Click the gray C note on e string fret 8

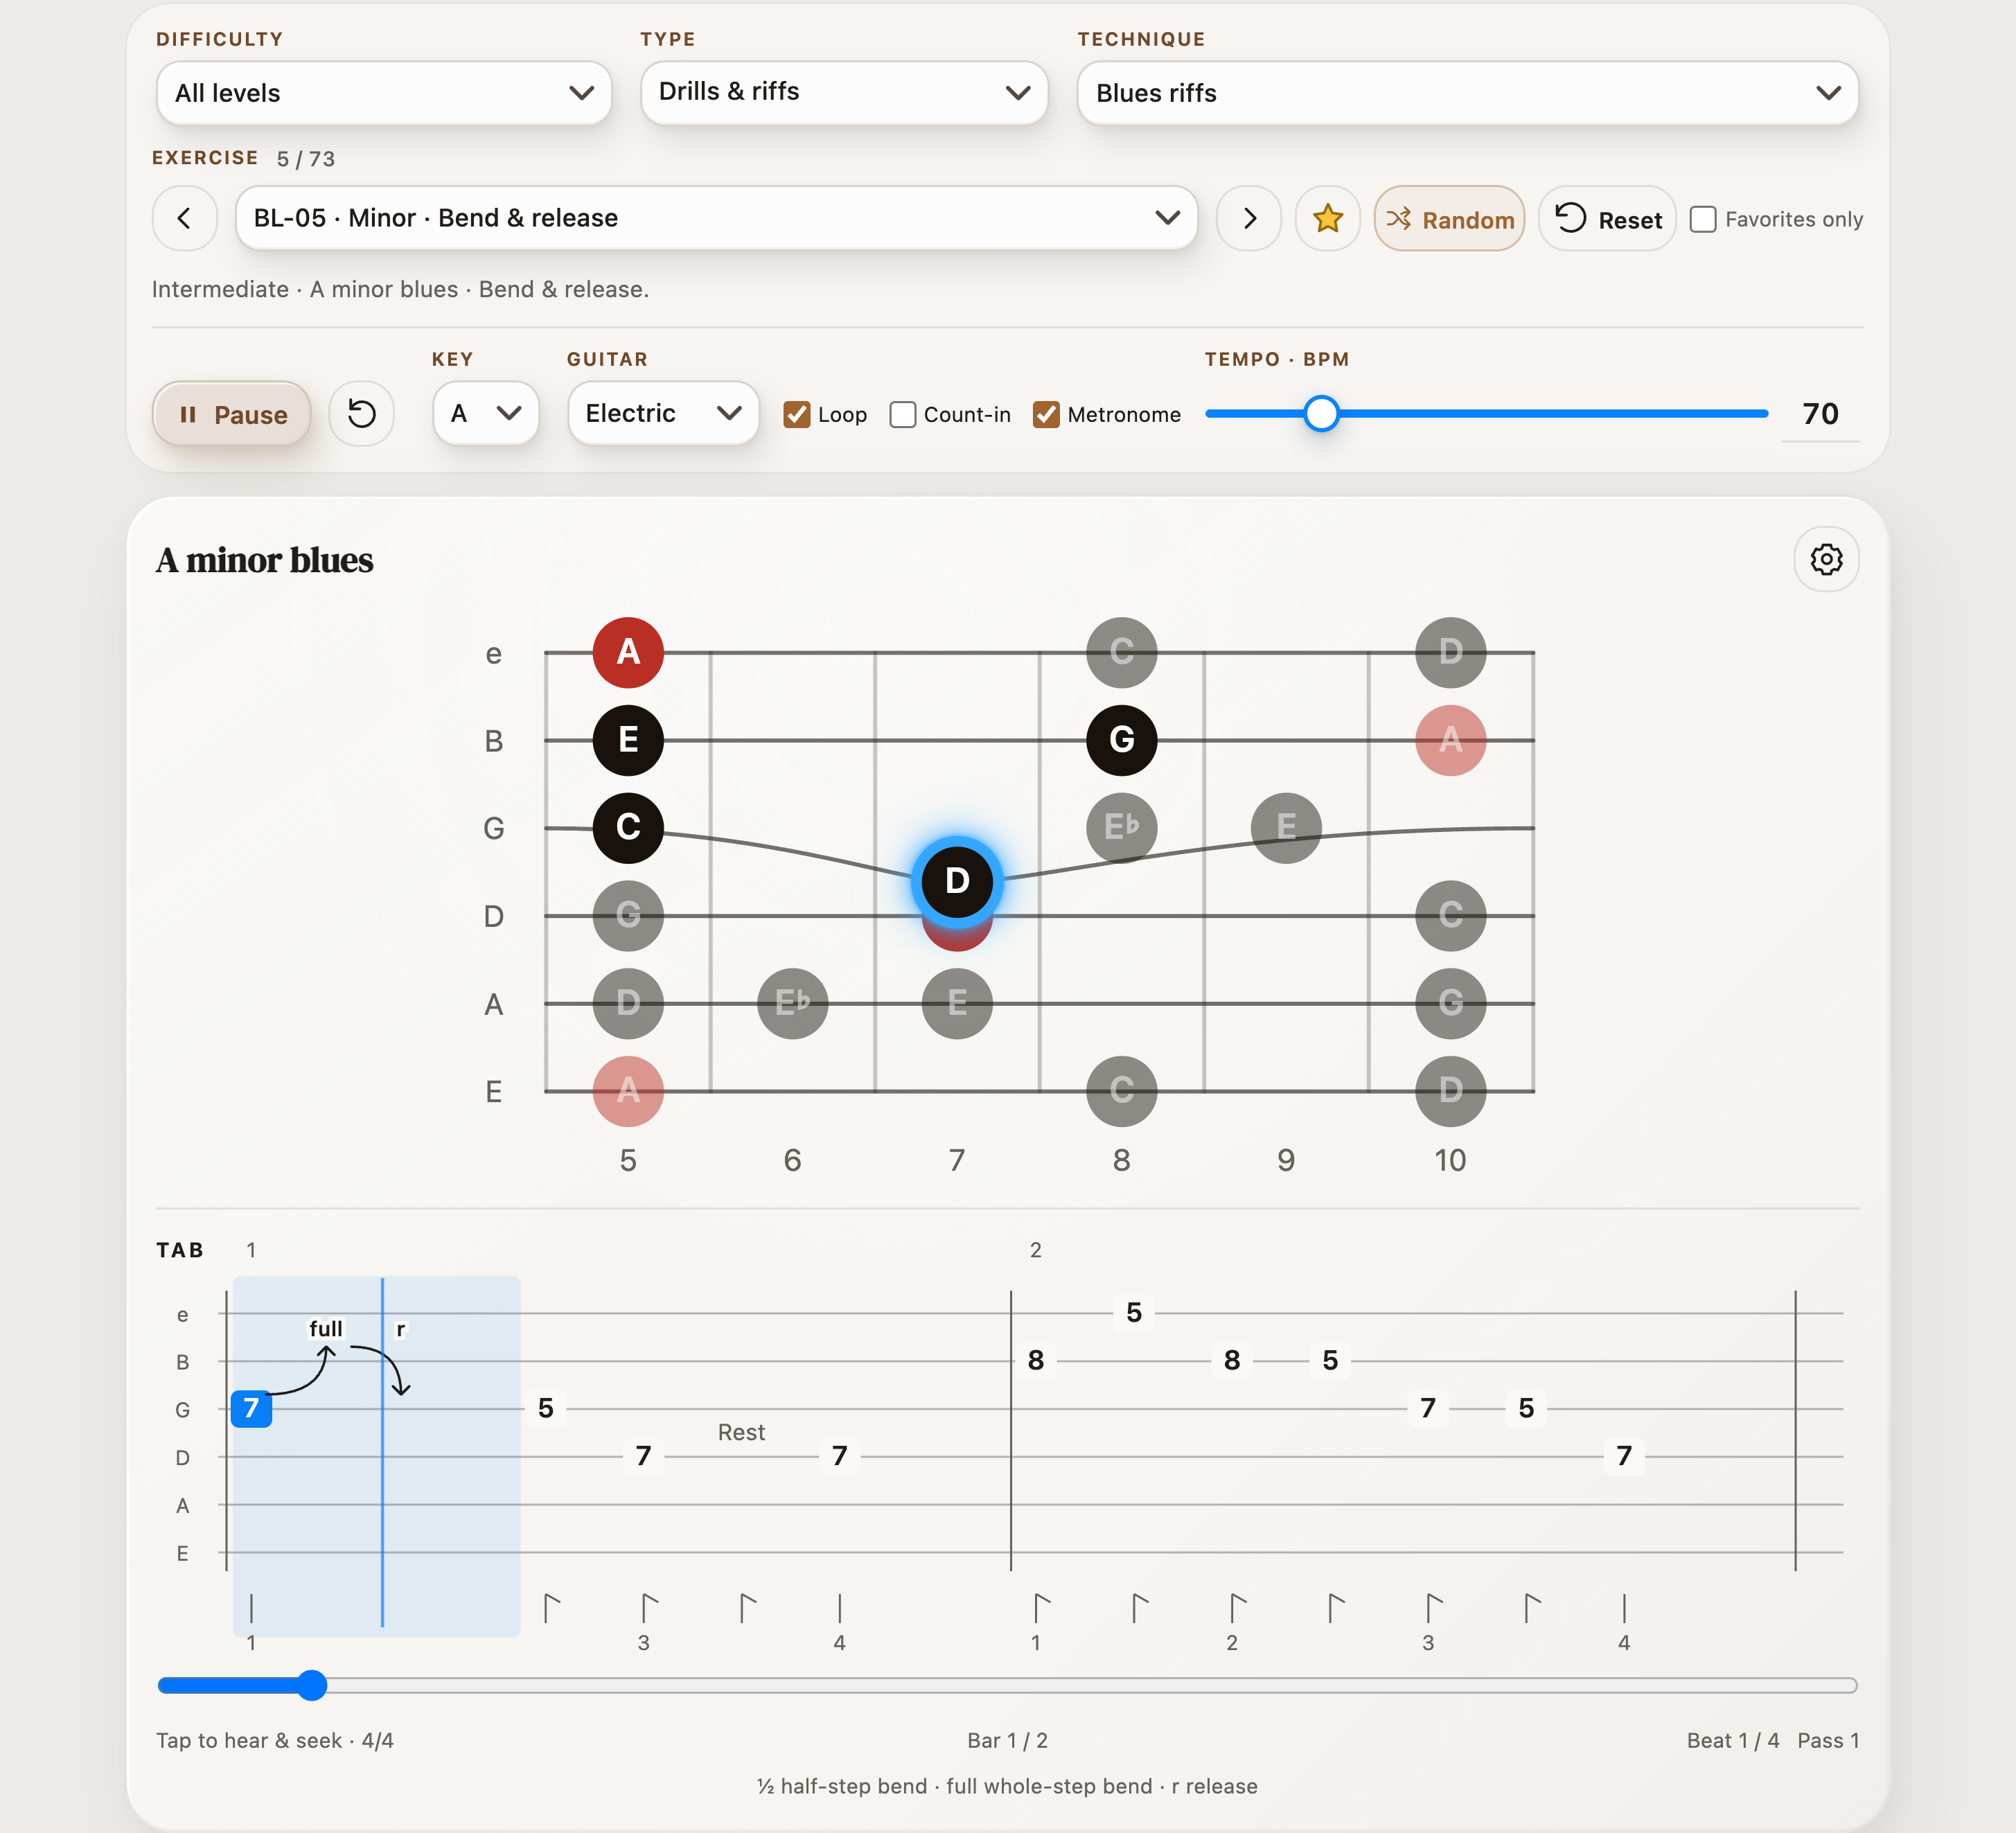coord(1122,652)
